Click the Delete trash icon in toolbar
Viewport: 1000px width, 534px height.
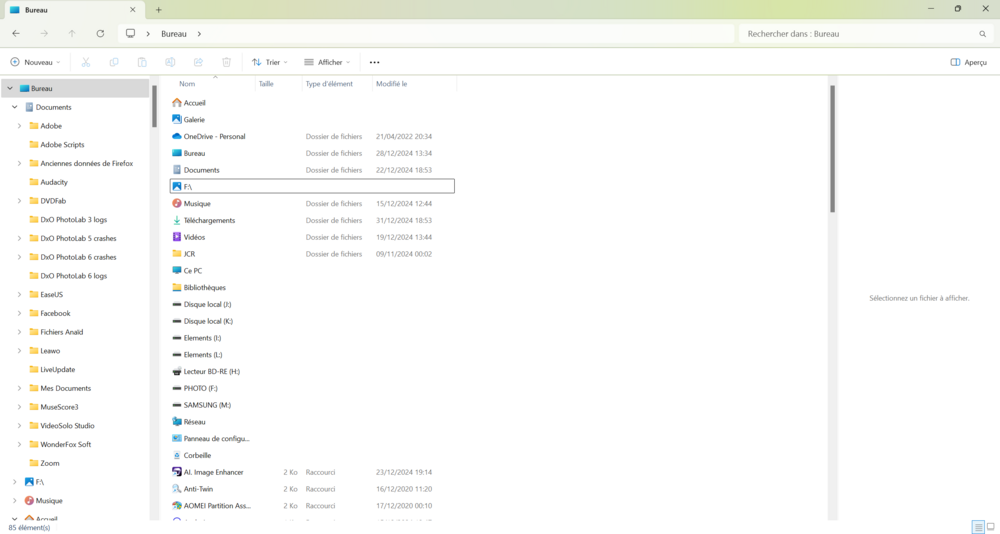[226, 62]
